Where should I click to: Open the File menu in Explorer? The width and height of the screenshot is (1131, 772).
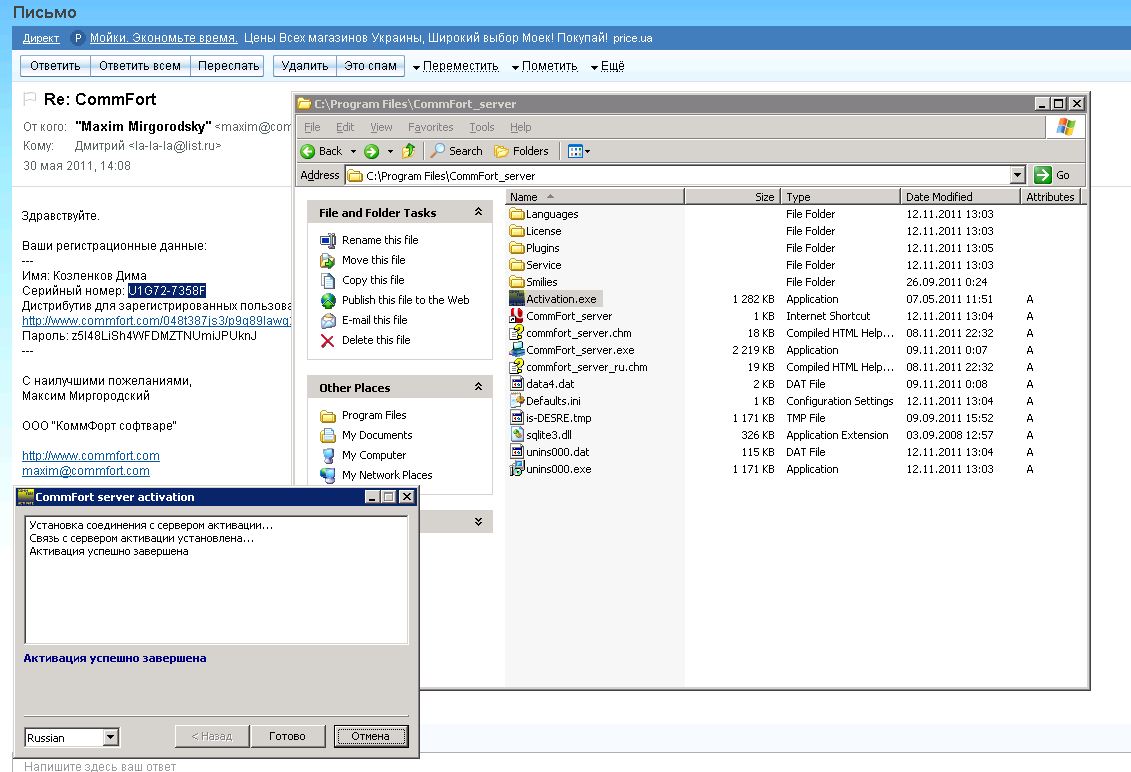[312, 127]
